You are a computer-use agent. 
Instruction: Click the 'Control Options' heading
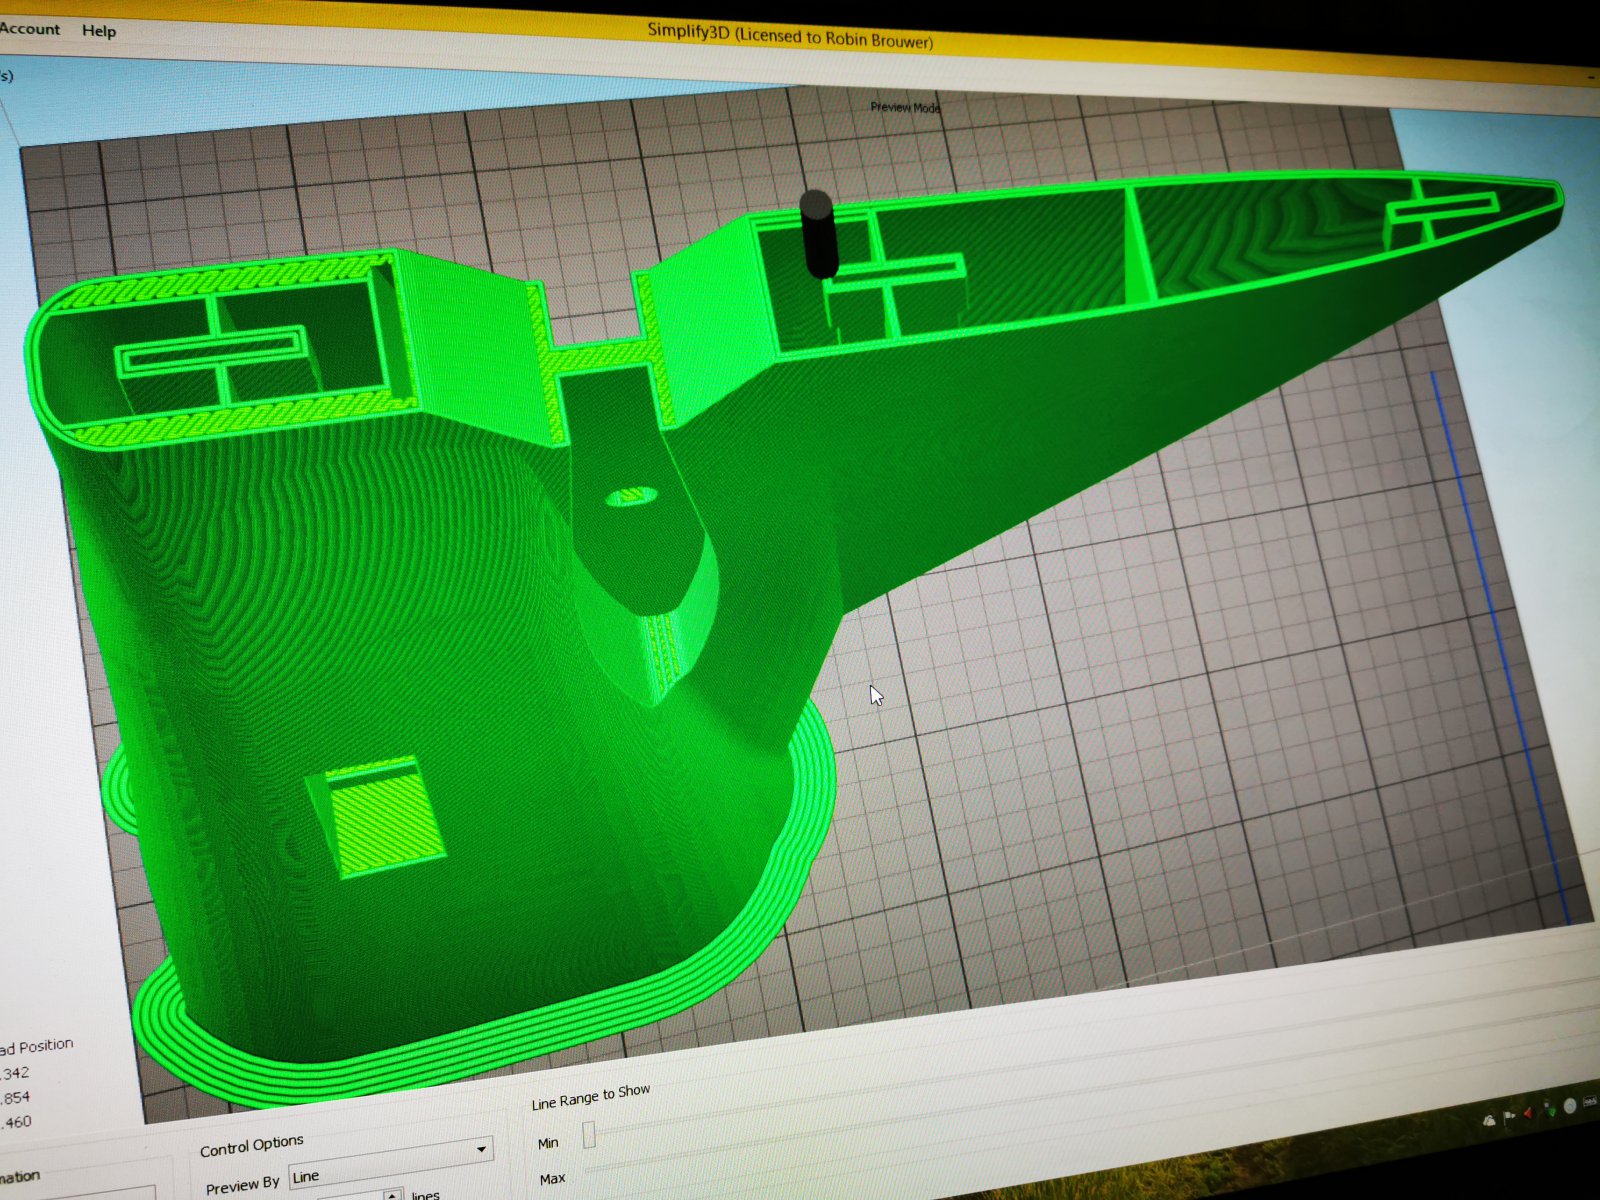251,1145
